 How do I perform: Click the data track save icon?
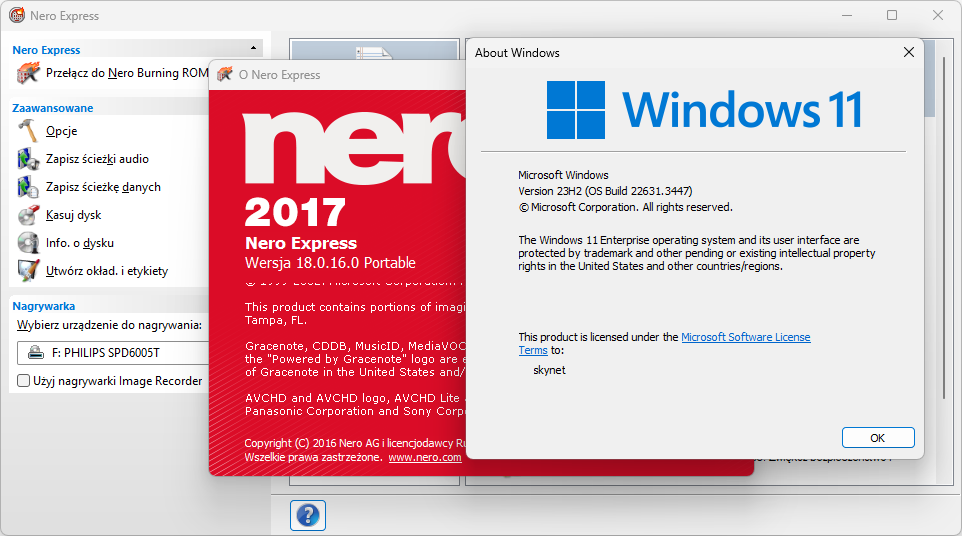click(28, 187)
